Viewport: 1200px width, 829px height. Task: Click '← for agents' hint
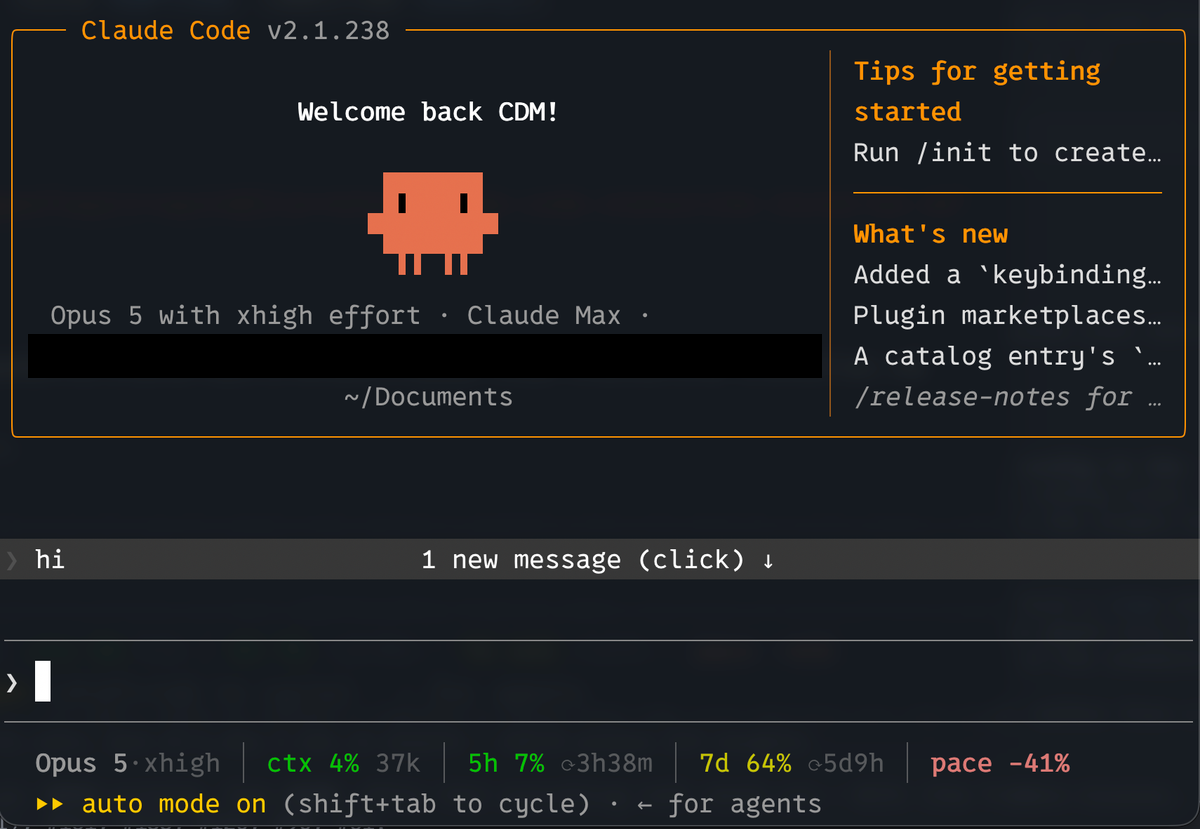click(729, 804)
